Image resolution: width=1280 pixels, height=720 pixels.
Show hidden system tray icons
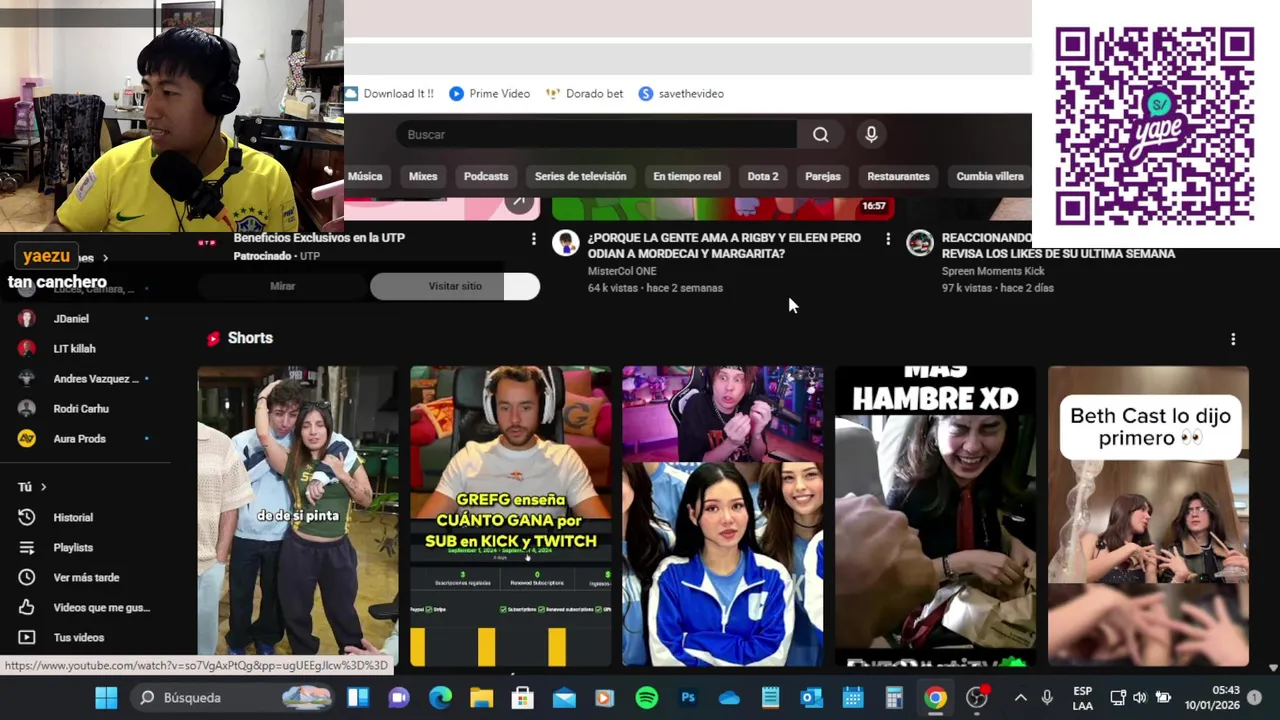[x=1020, y=698]
